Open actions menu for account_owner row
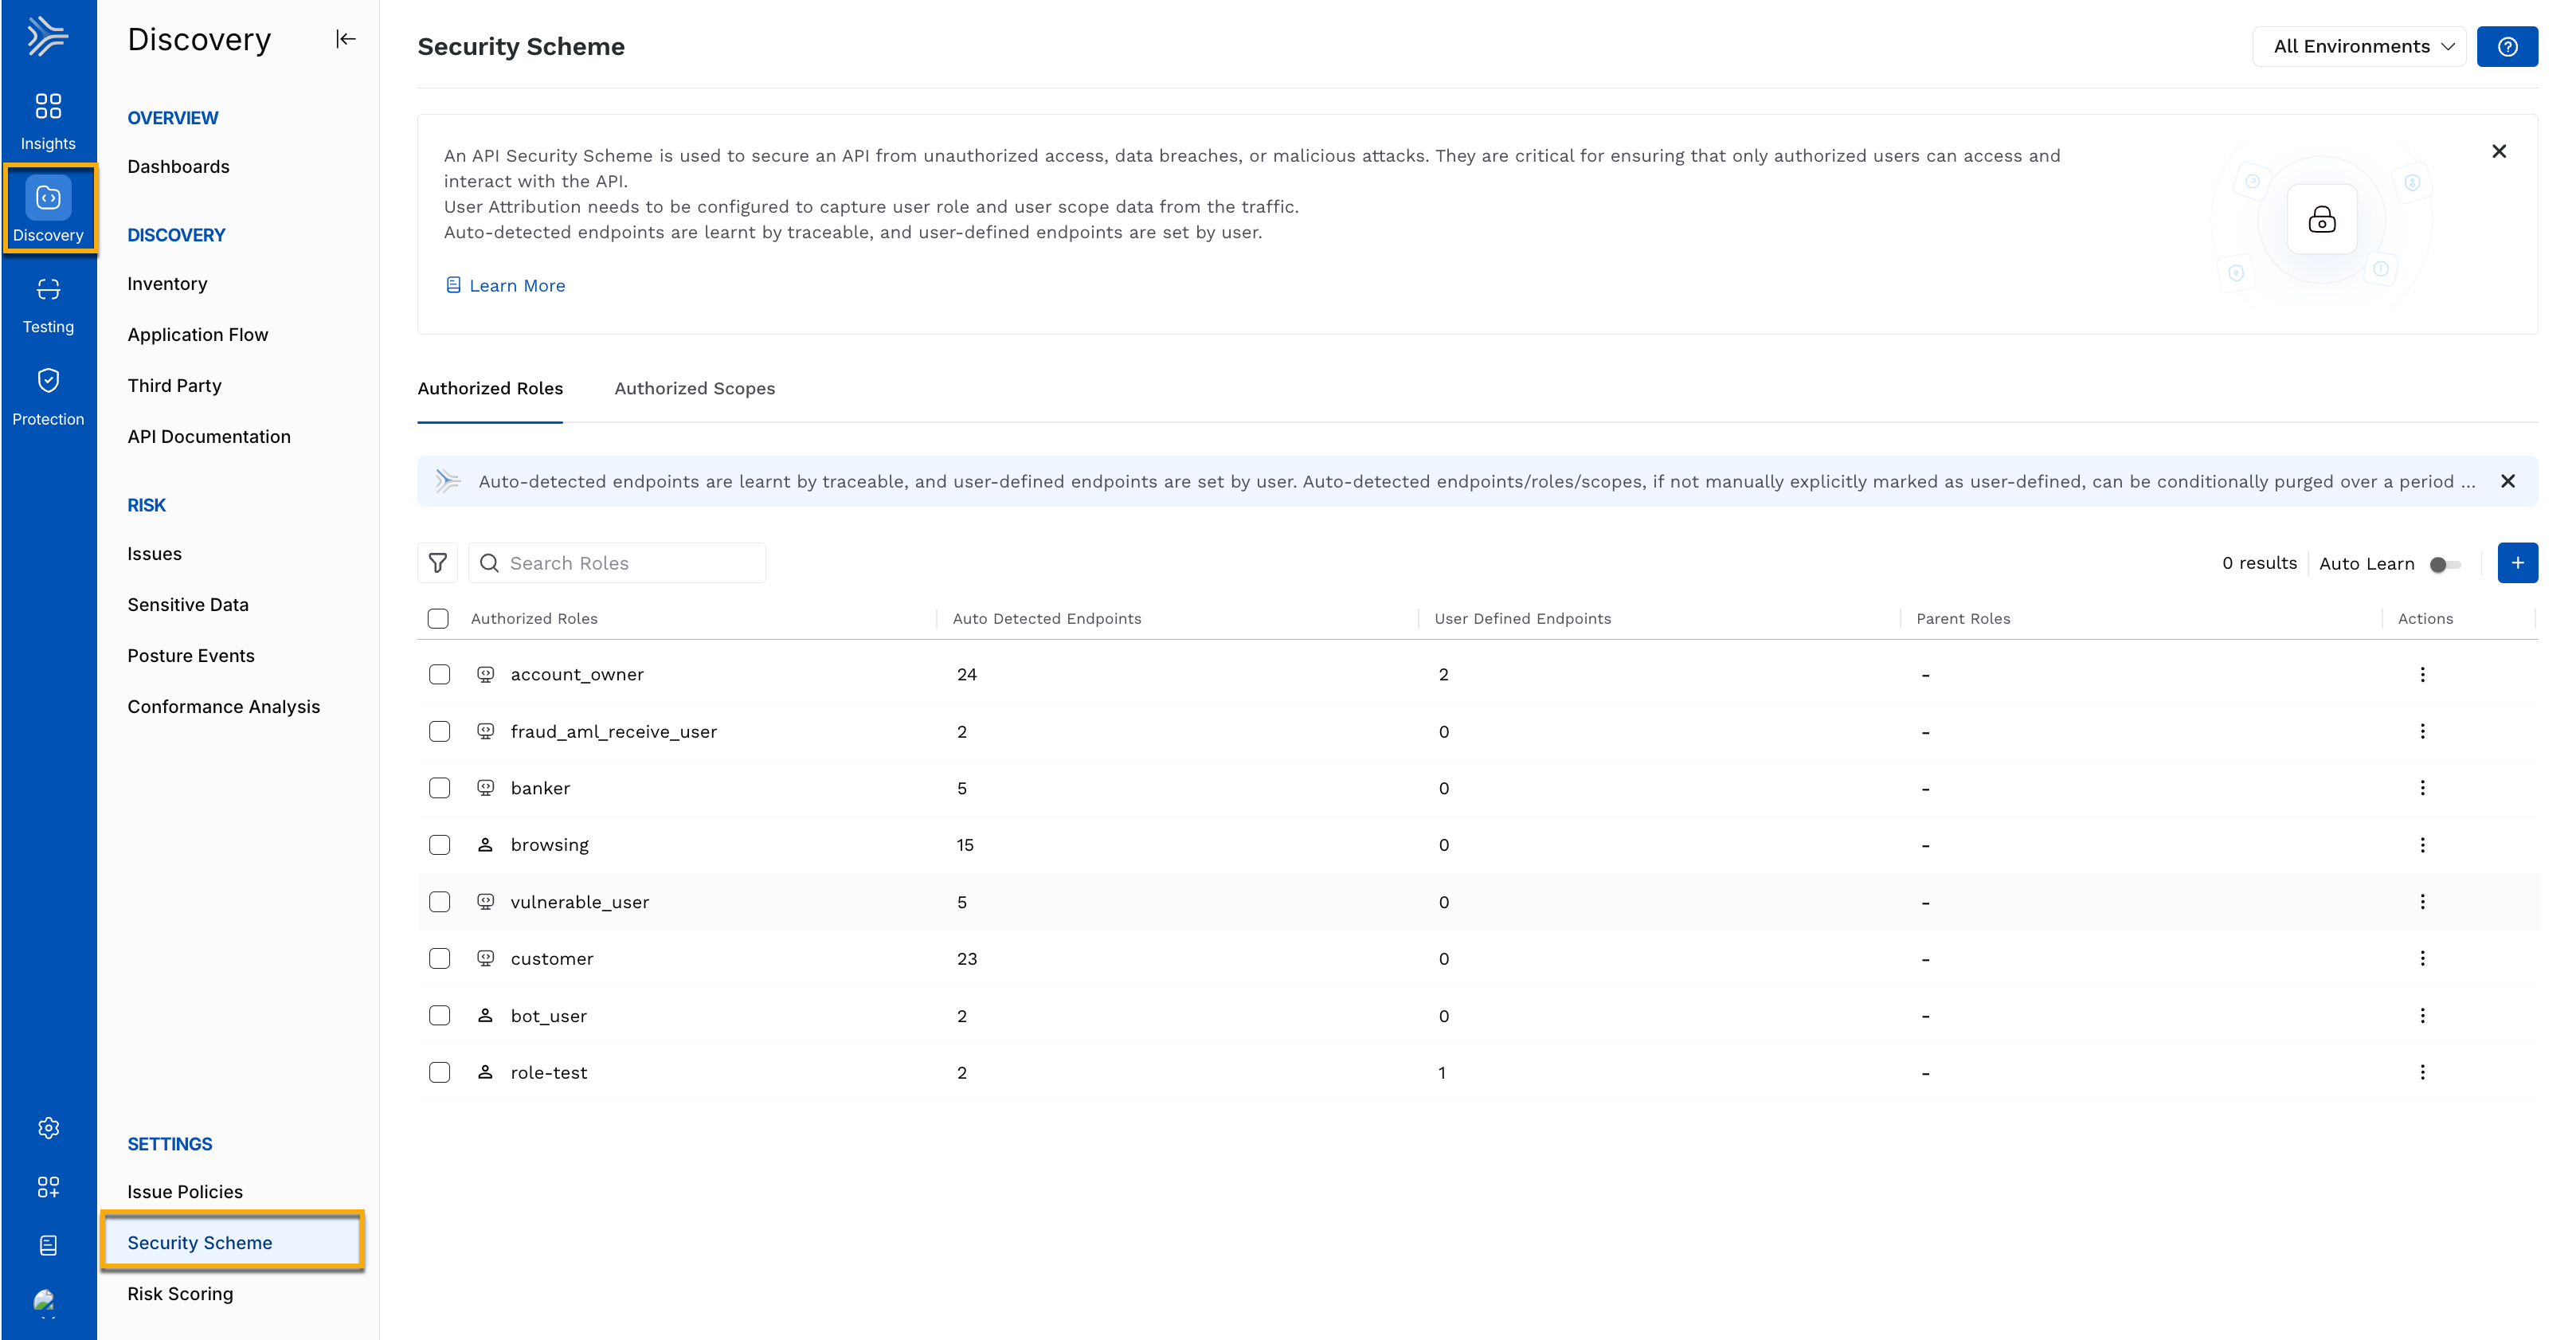 coord(2422,675)
